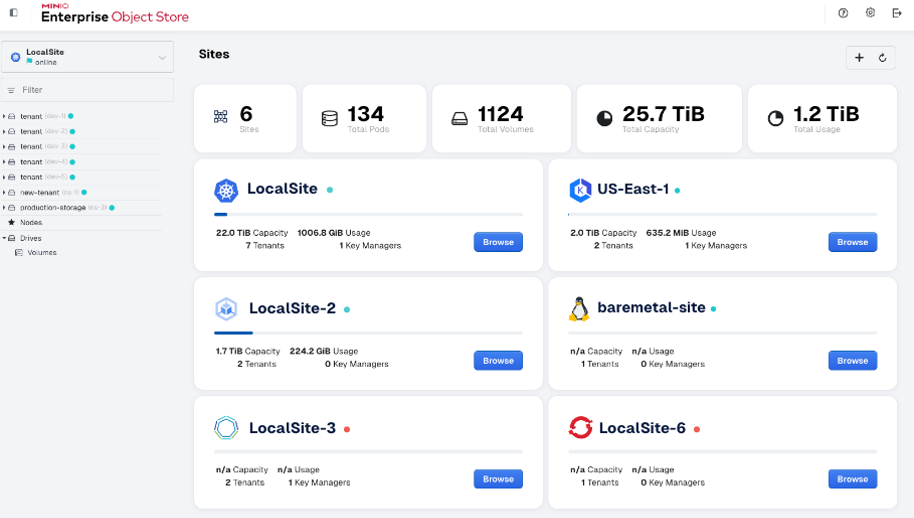The image size is (914, 518).
Task: Select new-tenant in the sidebar tree
Action: 39,192
